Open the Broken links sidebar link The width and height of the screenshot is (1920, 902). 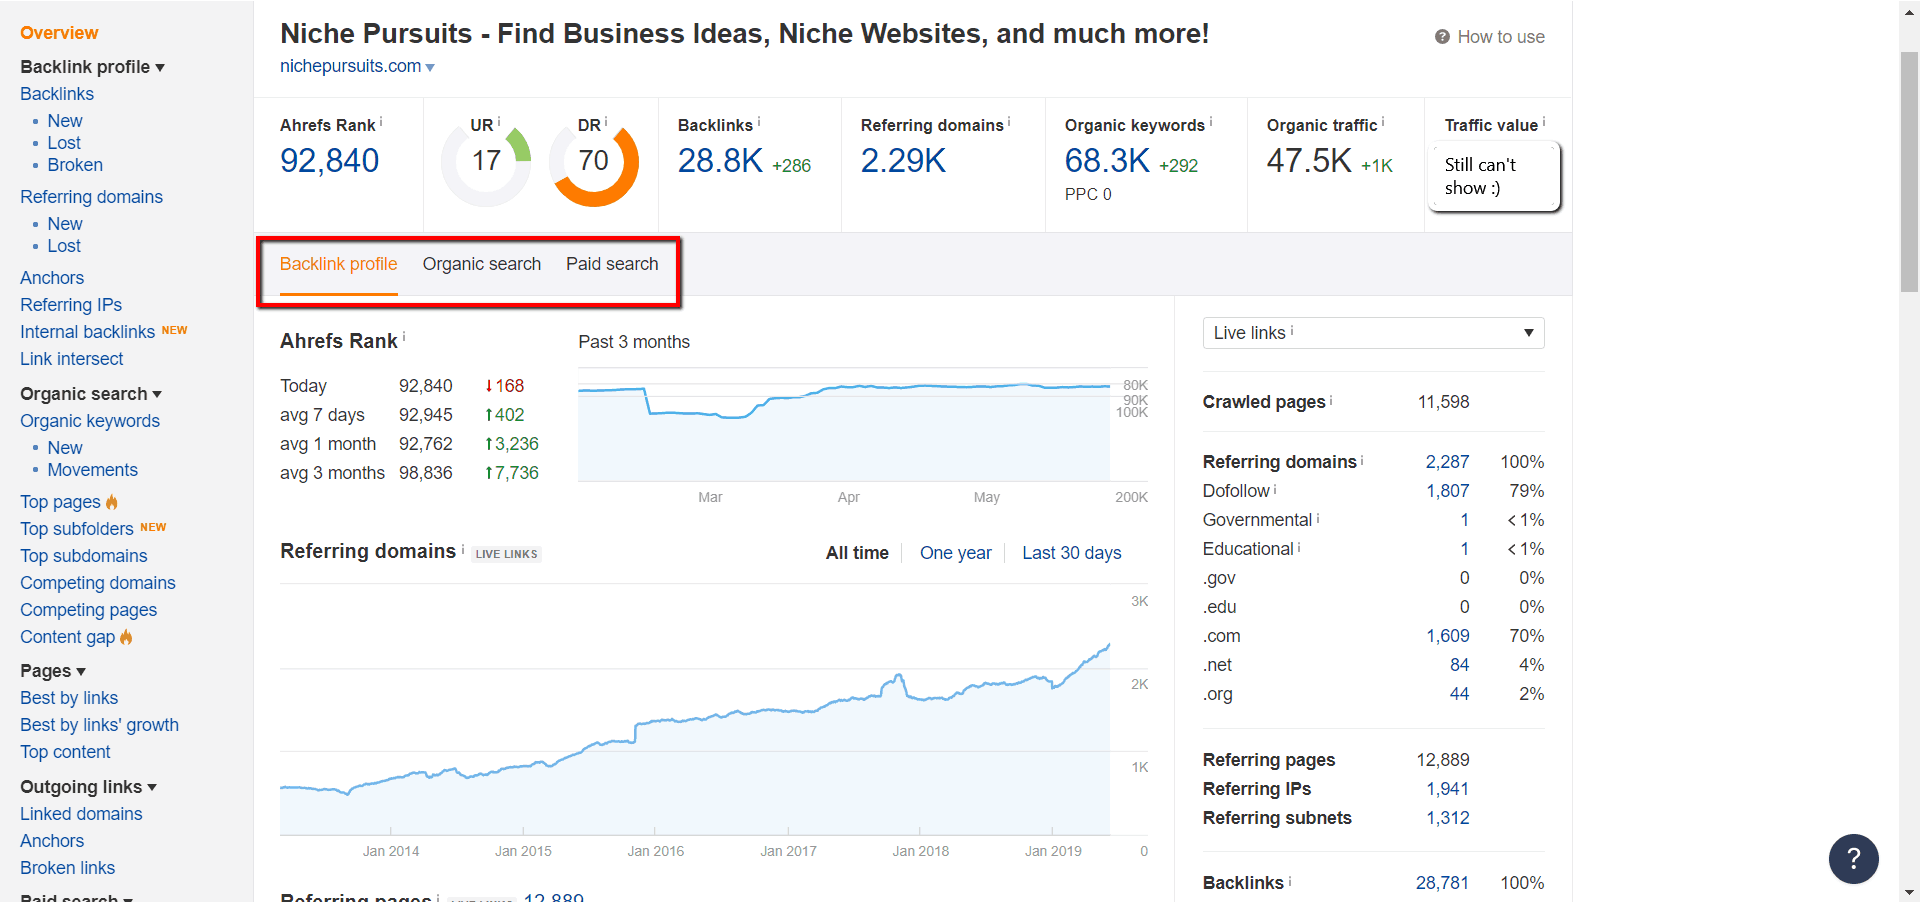tap(67, 868)
